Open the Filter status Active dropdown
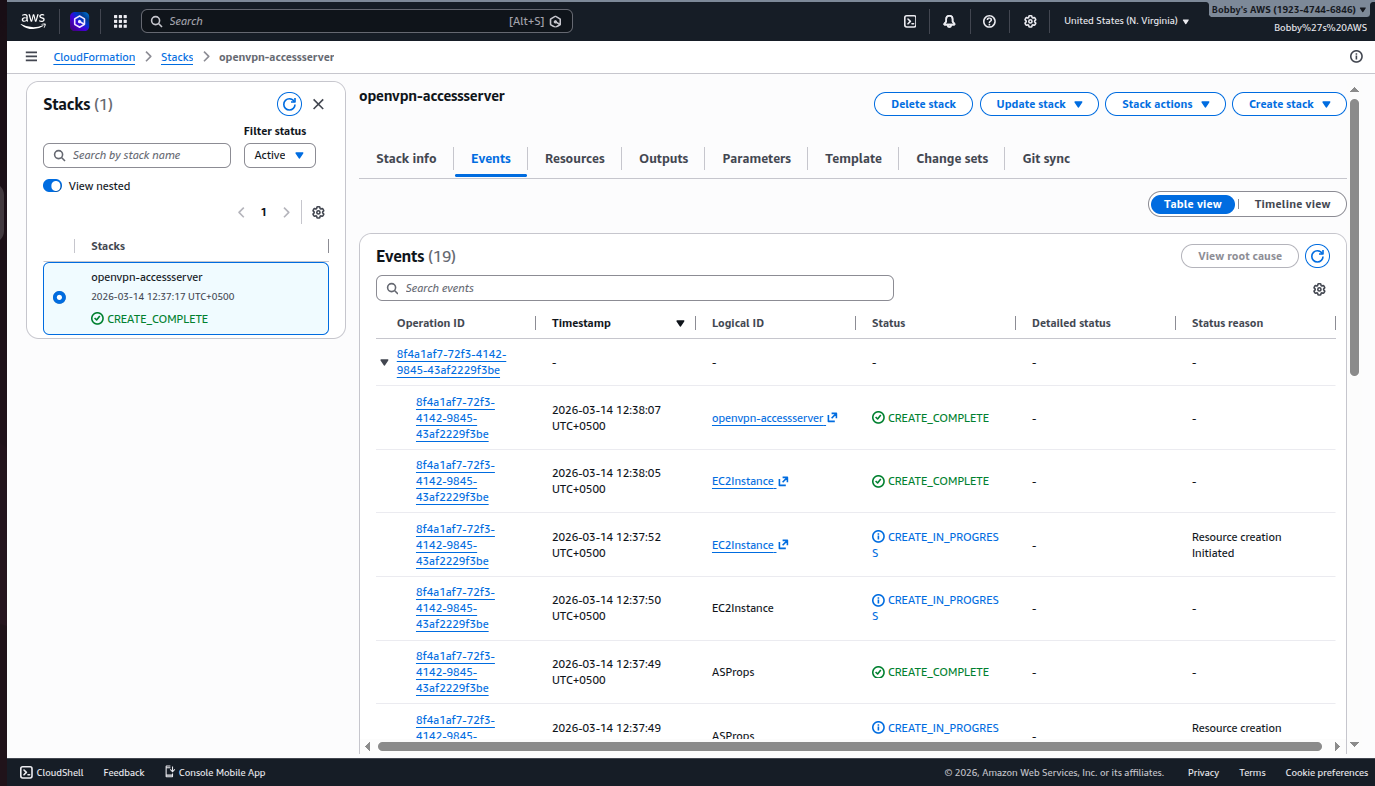Viewport: 1375px width, 786px height. click(279, 155)
